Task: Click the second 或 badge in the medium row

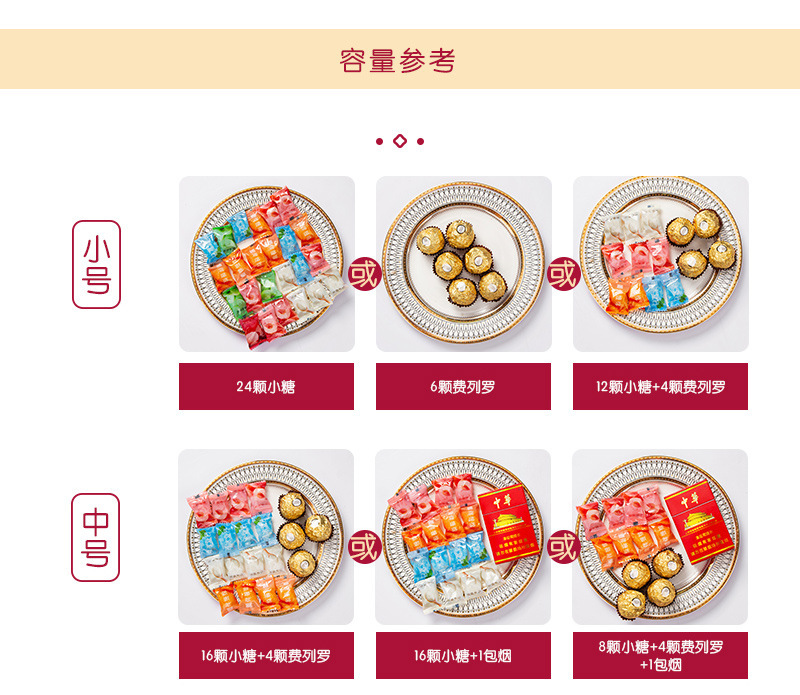Action: point(563,547)
